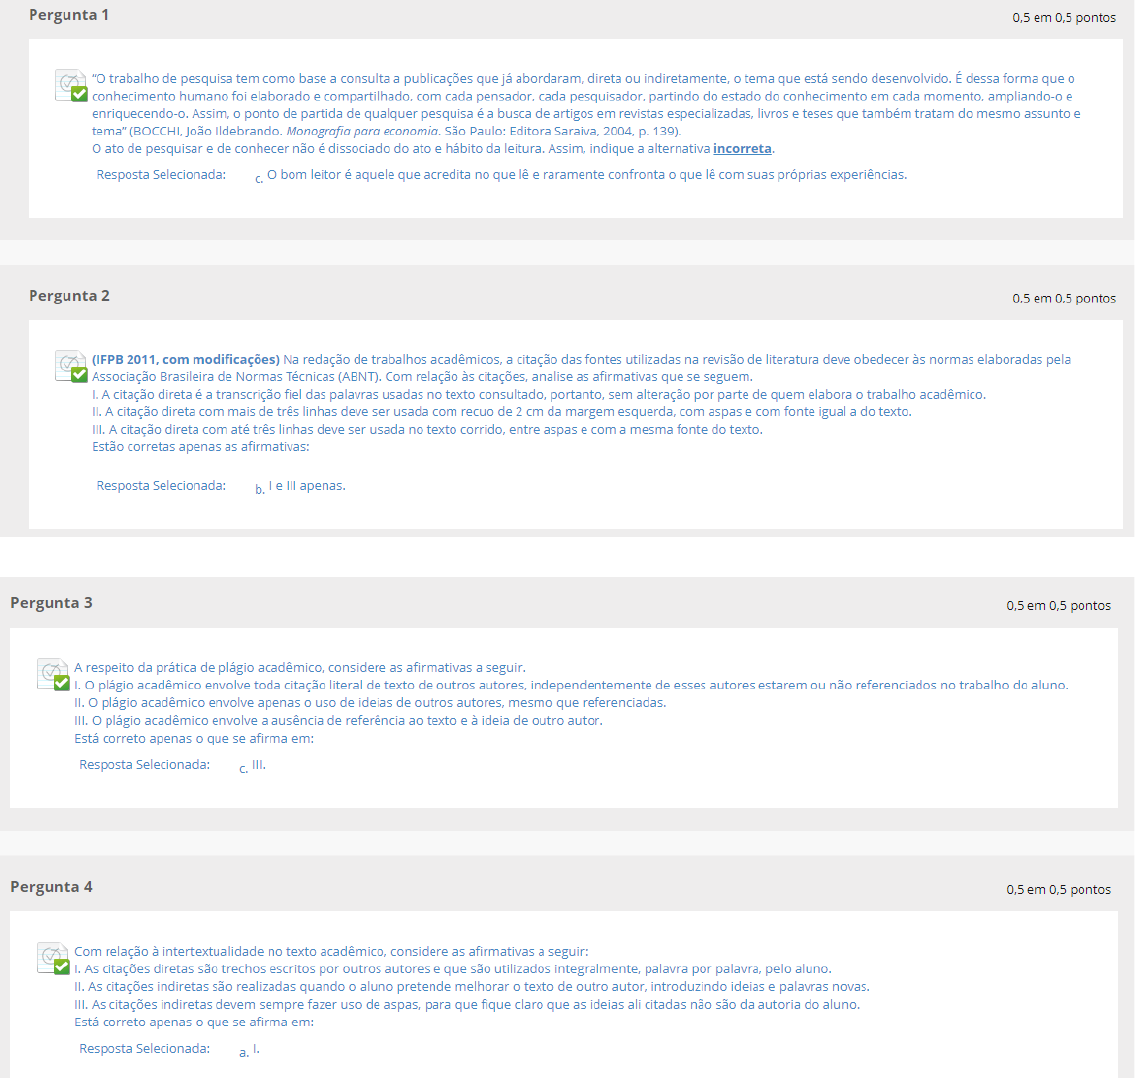Click the correct-answer icon in Pergunta 3

click(53, 675)
